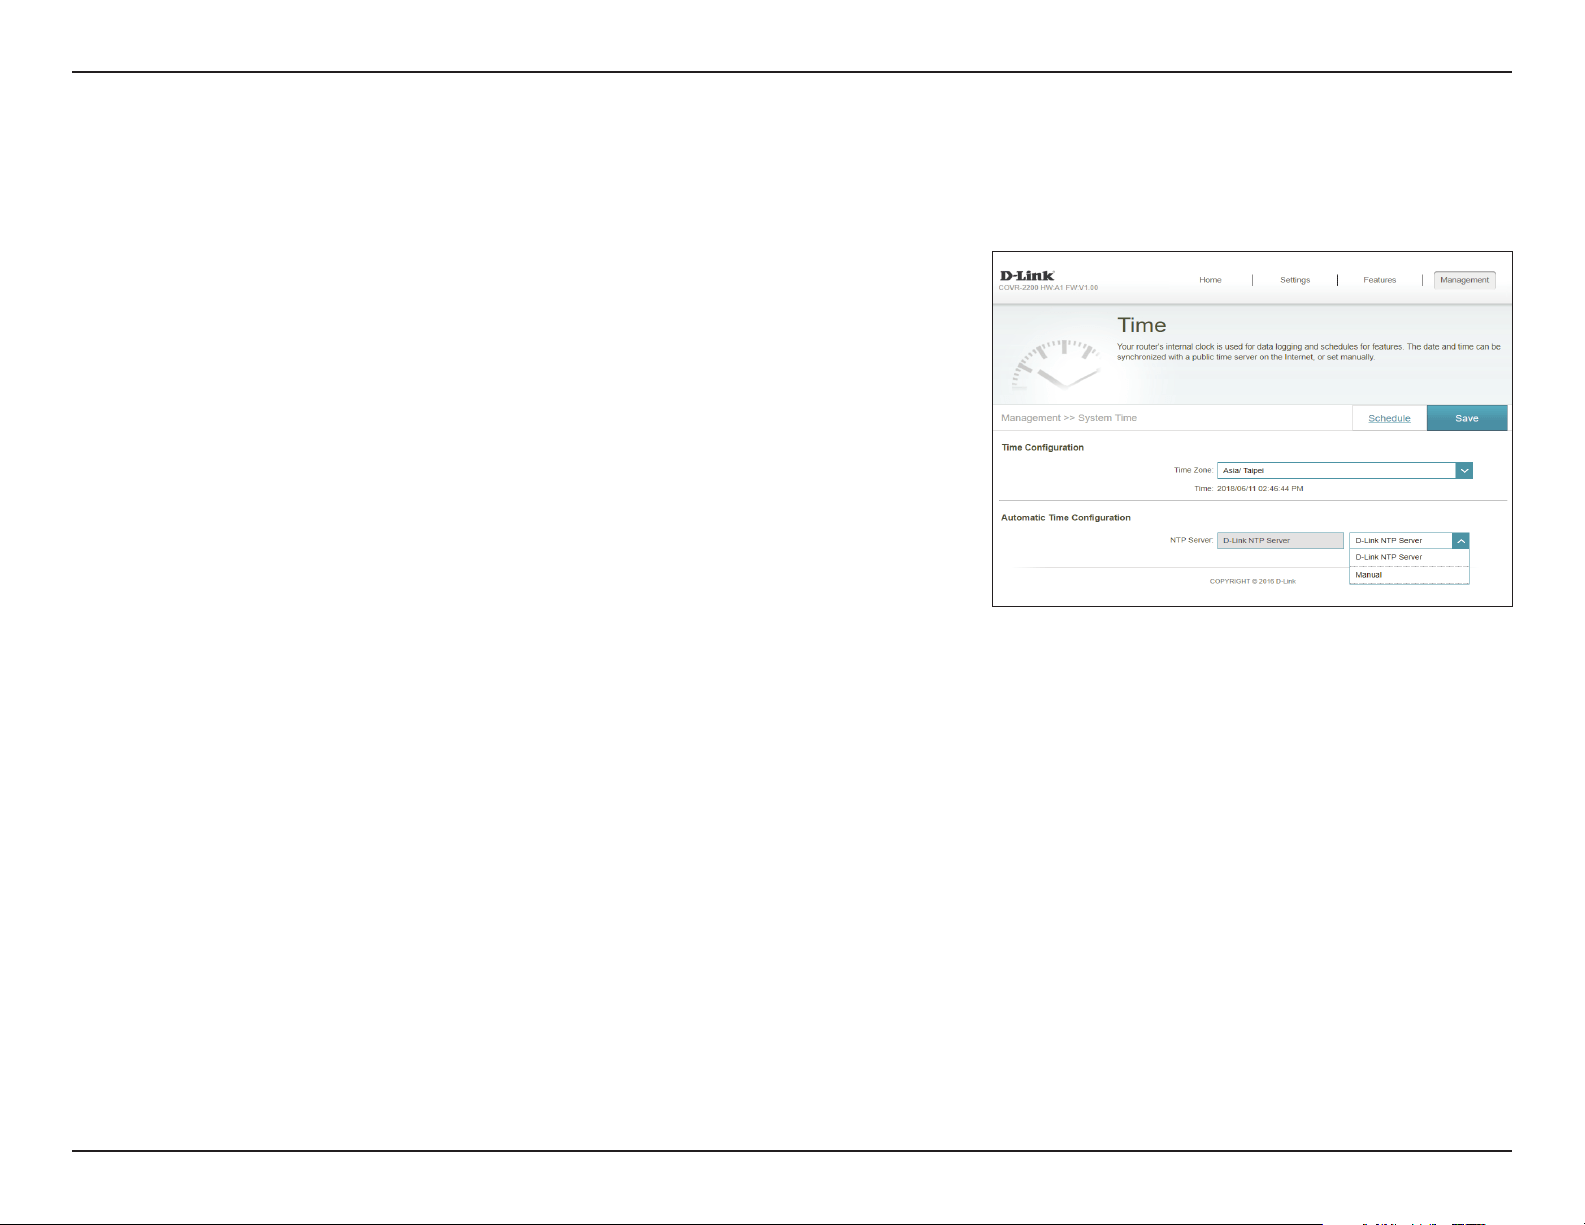Viewport: 1585px width, 1225px height.
Task: Click the Time Configuration heading
Action: 1043,447
